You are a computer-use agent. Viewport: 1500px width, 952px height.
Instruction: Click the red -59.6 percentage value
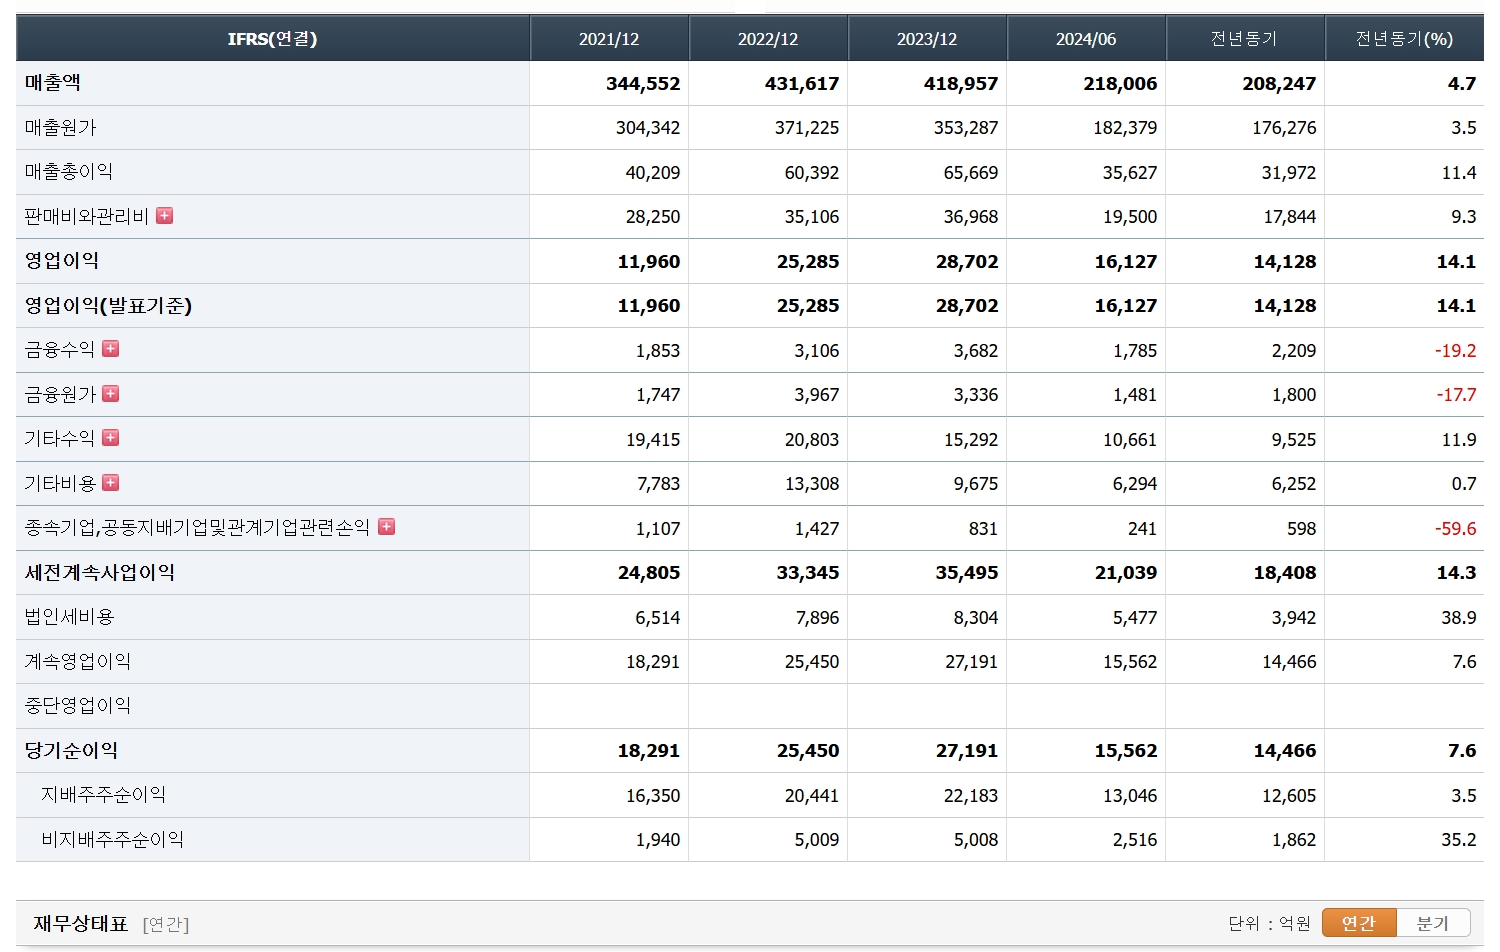(x=1455, y=529)
